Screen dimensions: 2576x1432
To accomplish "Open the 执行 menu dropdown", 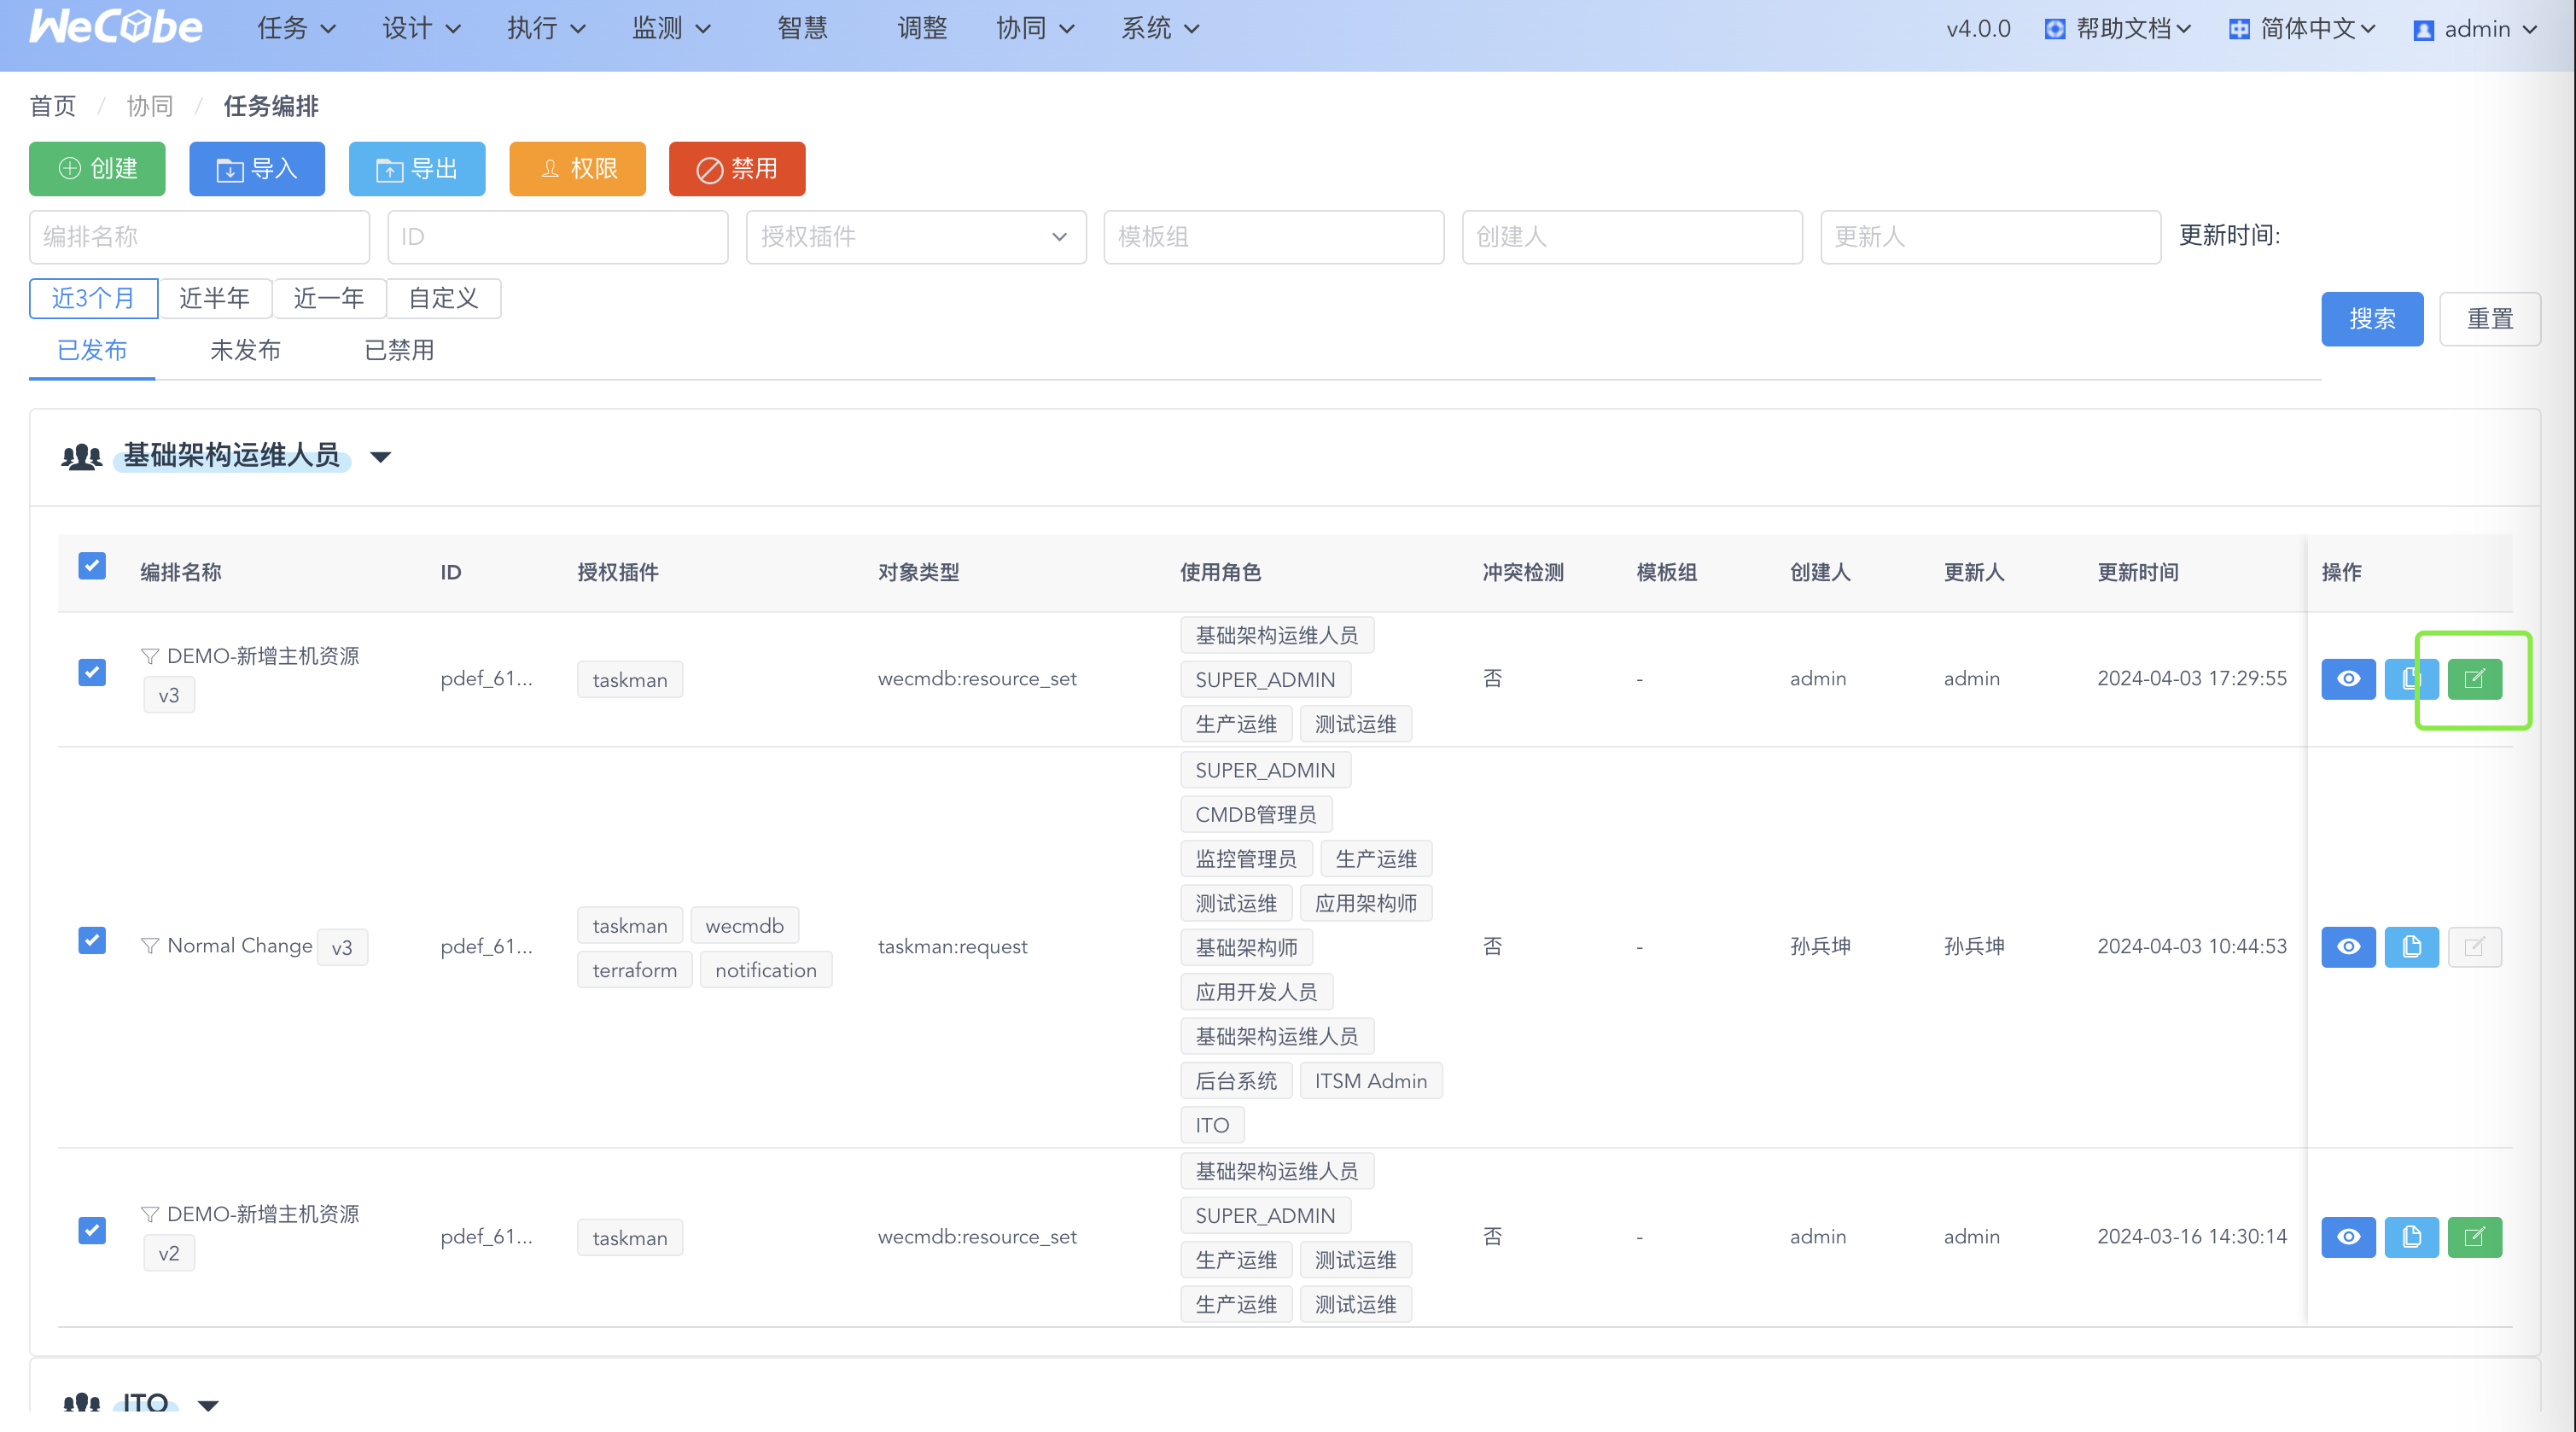I will 546,28.
